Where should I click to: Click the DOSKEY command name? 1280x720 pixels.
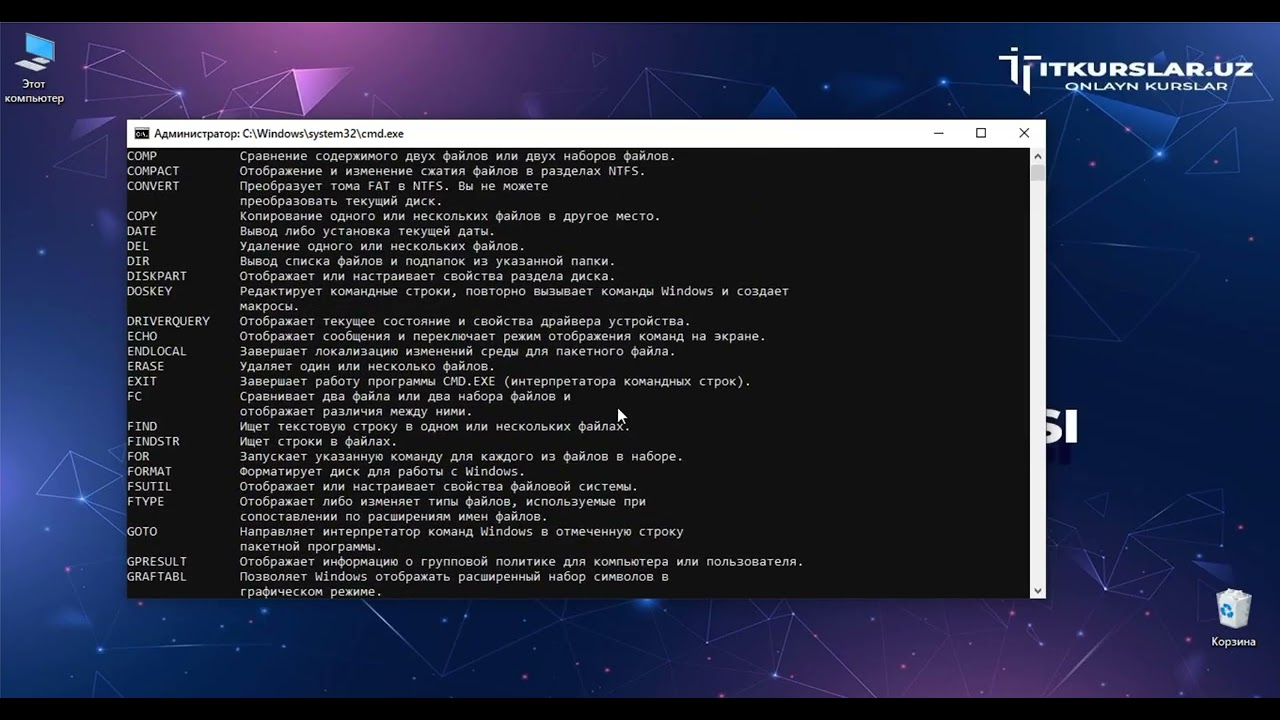[149, 291]
